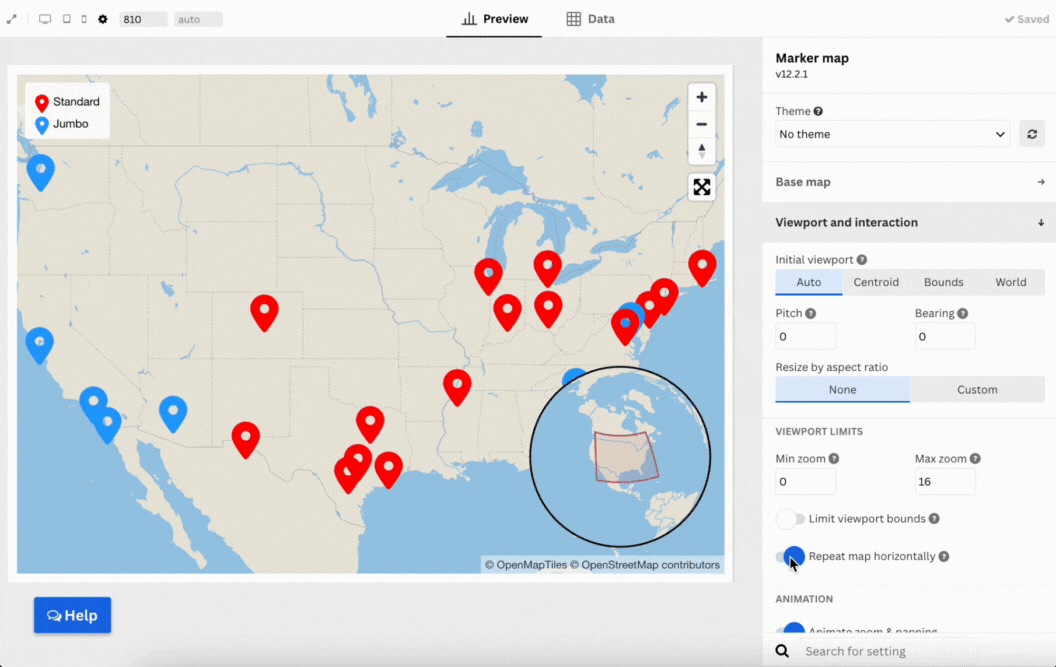Enable Limit viewport bounds toggle
The image size is (1056, 667).
(x=790, y=519)
